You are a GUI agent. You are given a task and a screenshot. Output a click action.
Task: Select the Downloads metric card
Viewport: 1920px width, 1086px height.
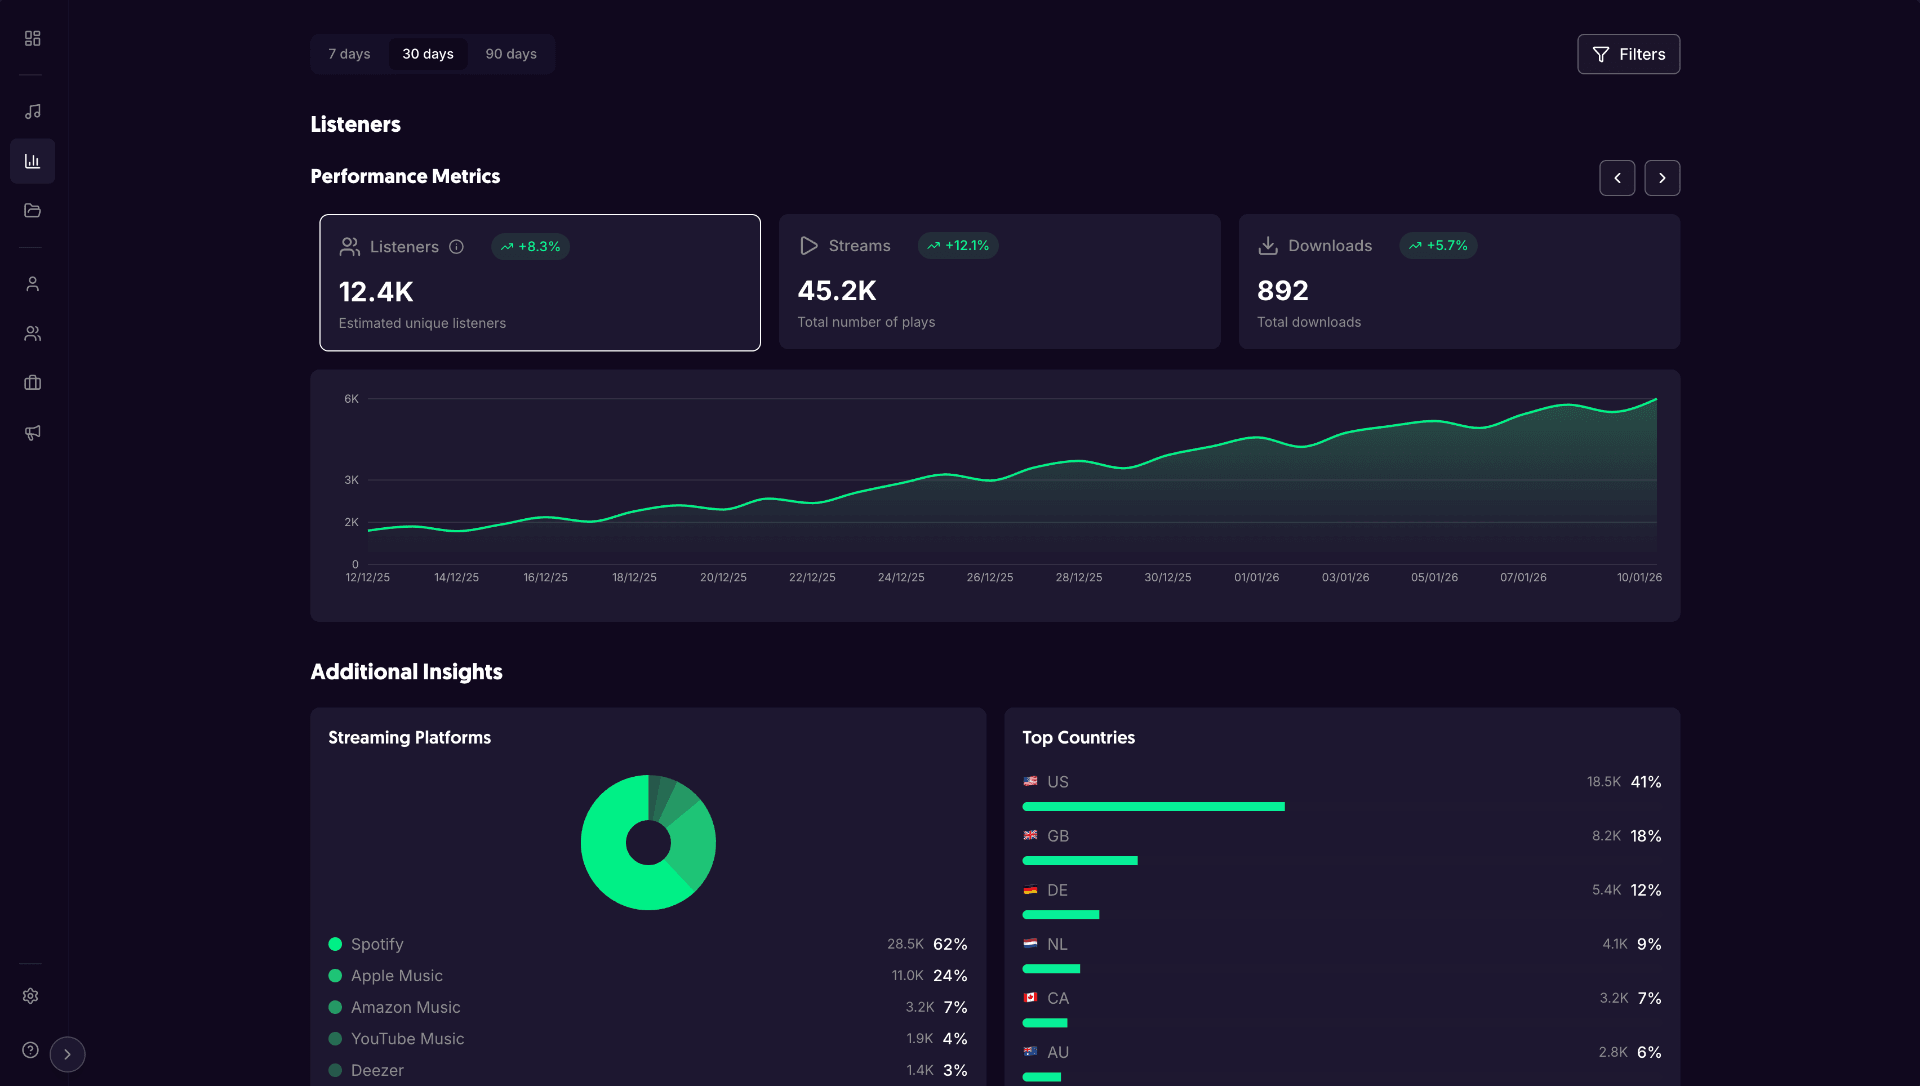pyautogui.click(x=1459, y=282)
